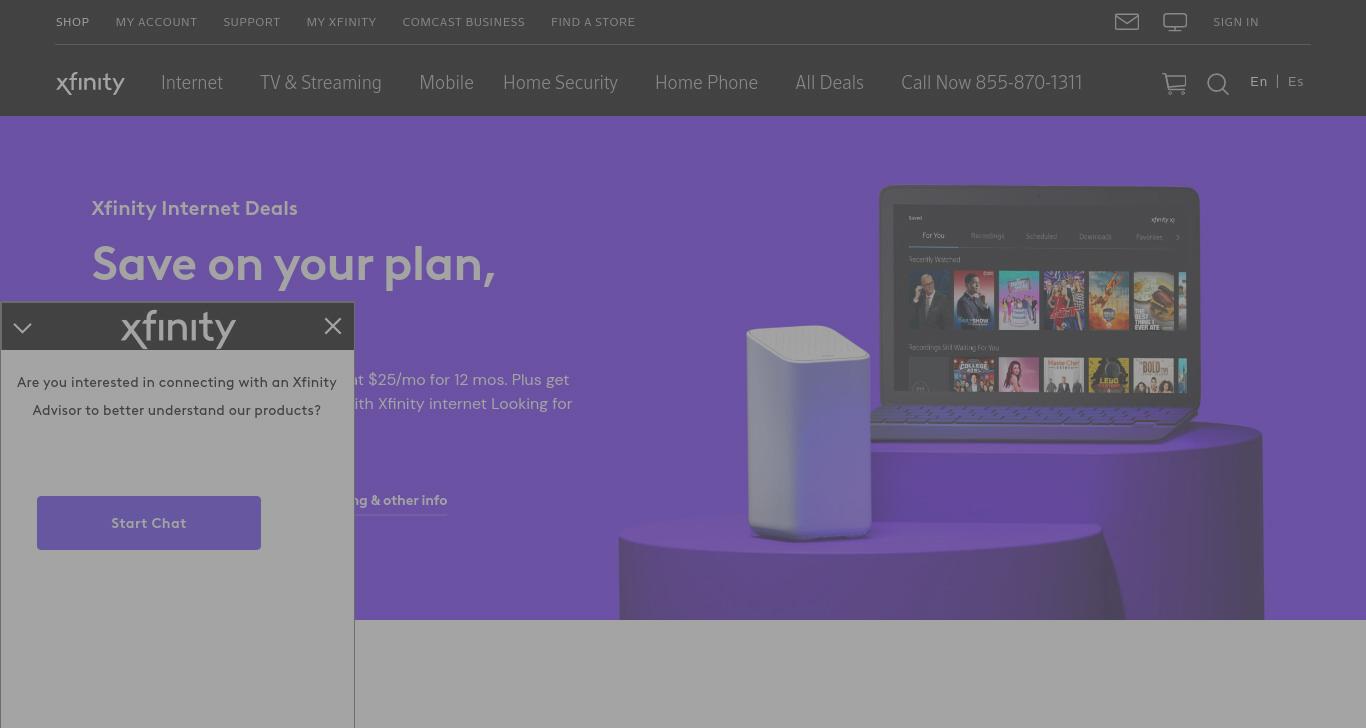The image size is (1366, 728).
Task: Go to Support
Action: pyautogui.click(x=251, y=22)
